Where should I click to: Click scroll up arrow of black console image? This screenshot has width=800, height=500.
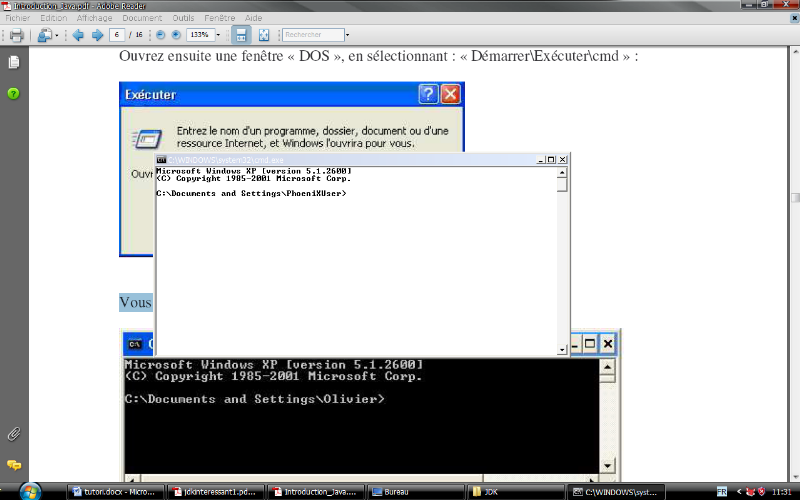point(607,366)
